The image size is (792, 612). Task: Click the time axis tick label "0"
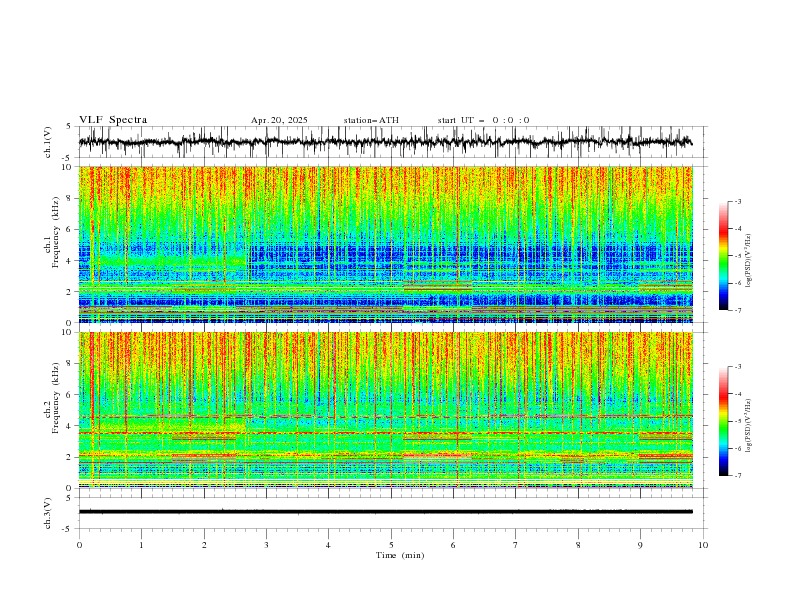pyautogui.click(x=79, y=545)
